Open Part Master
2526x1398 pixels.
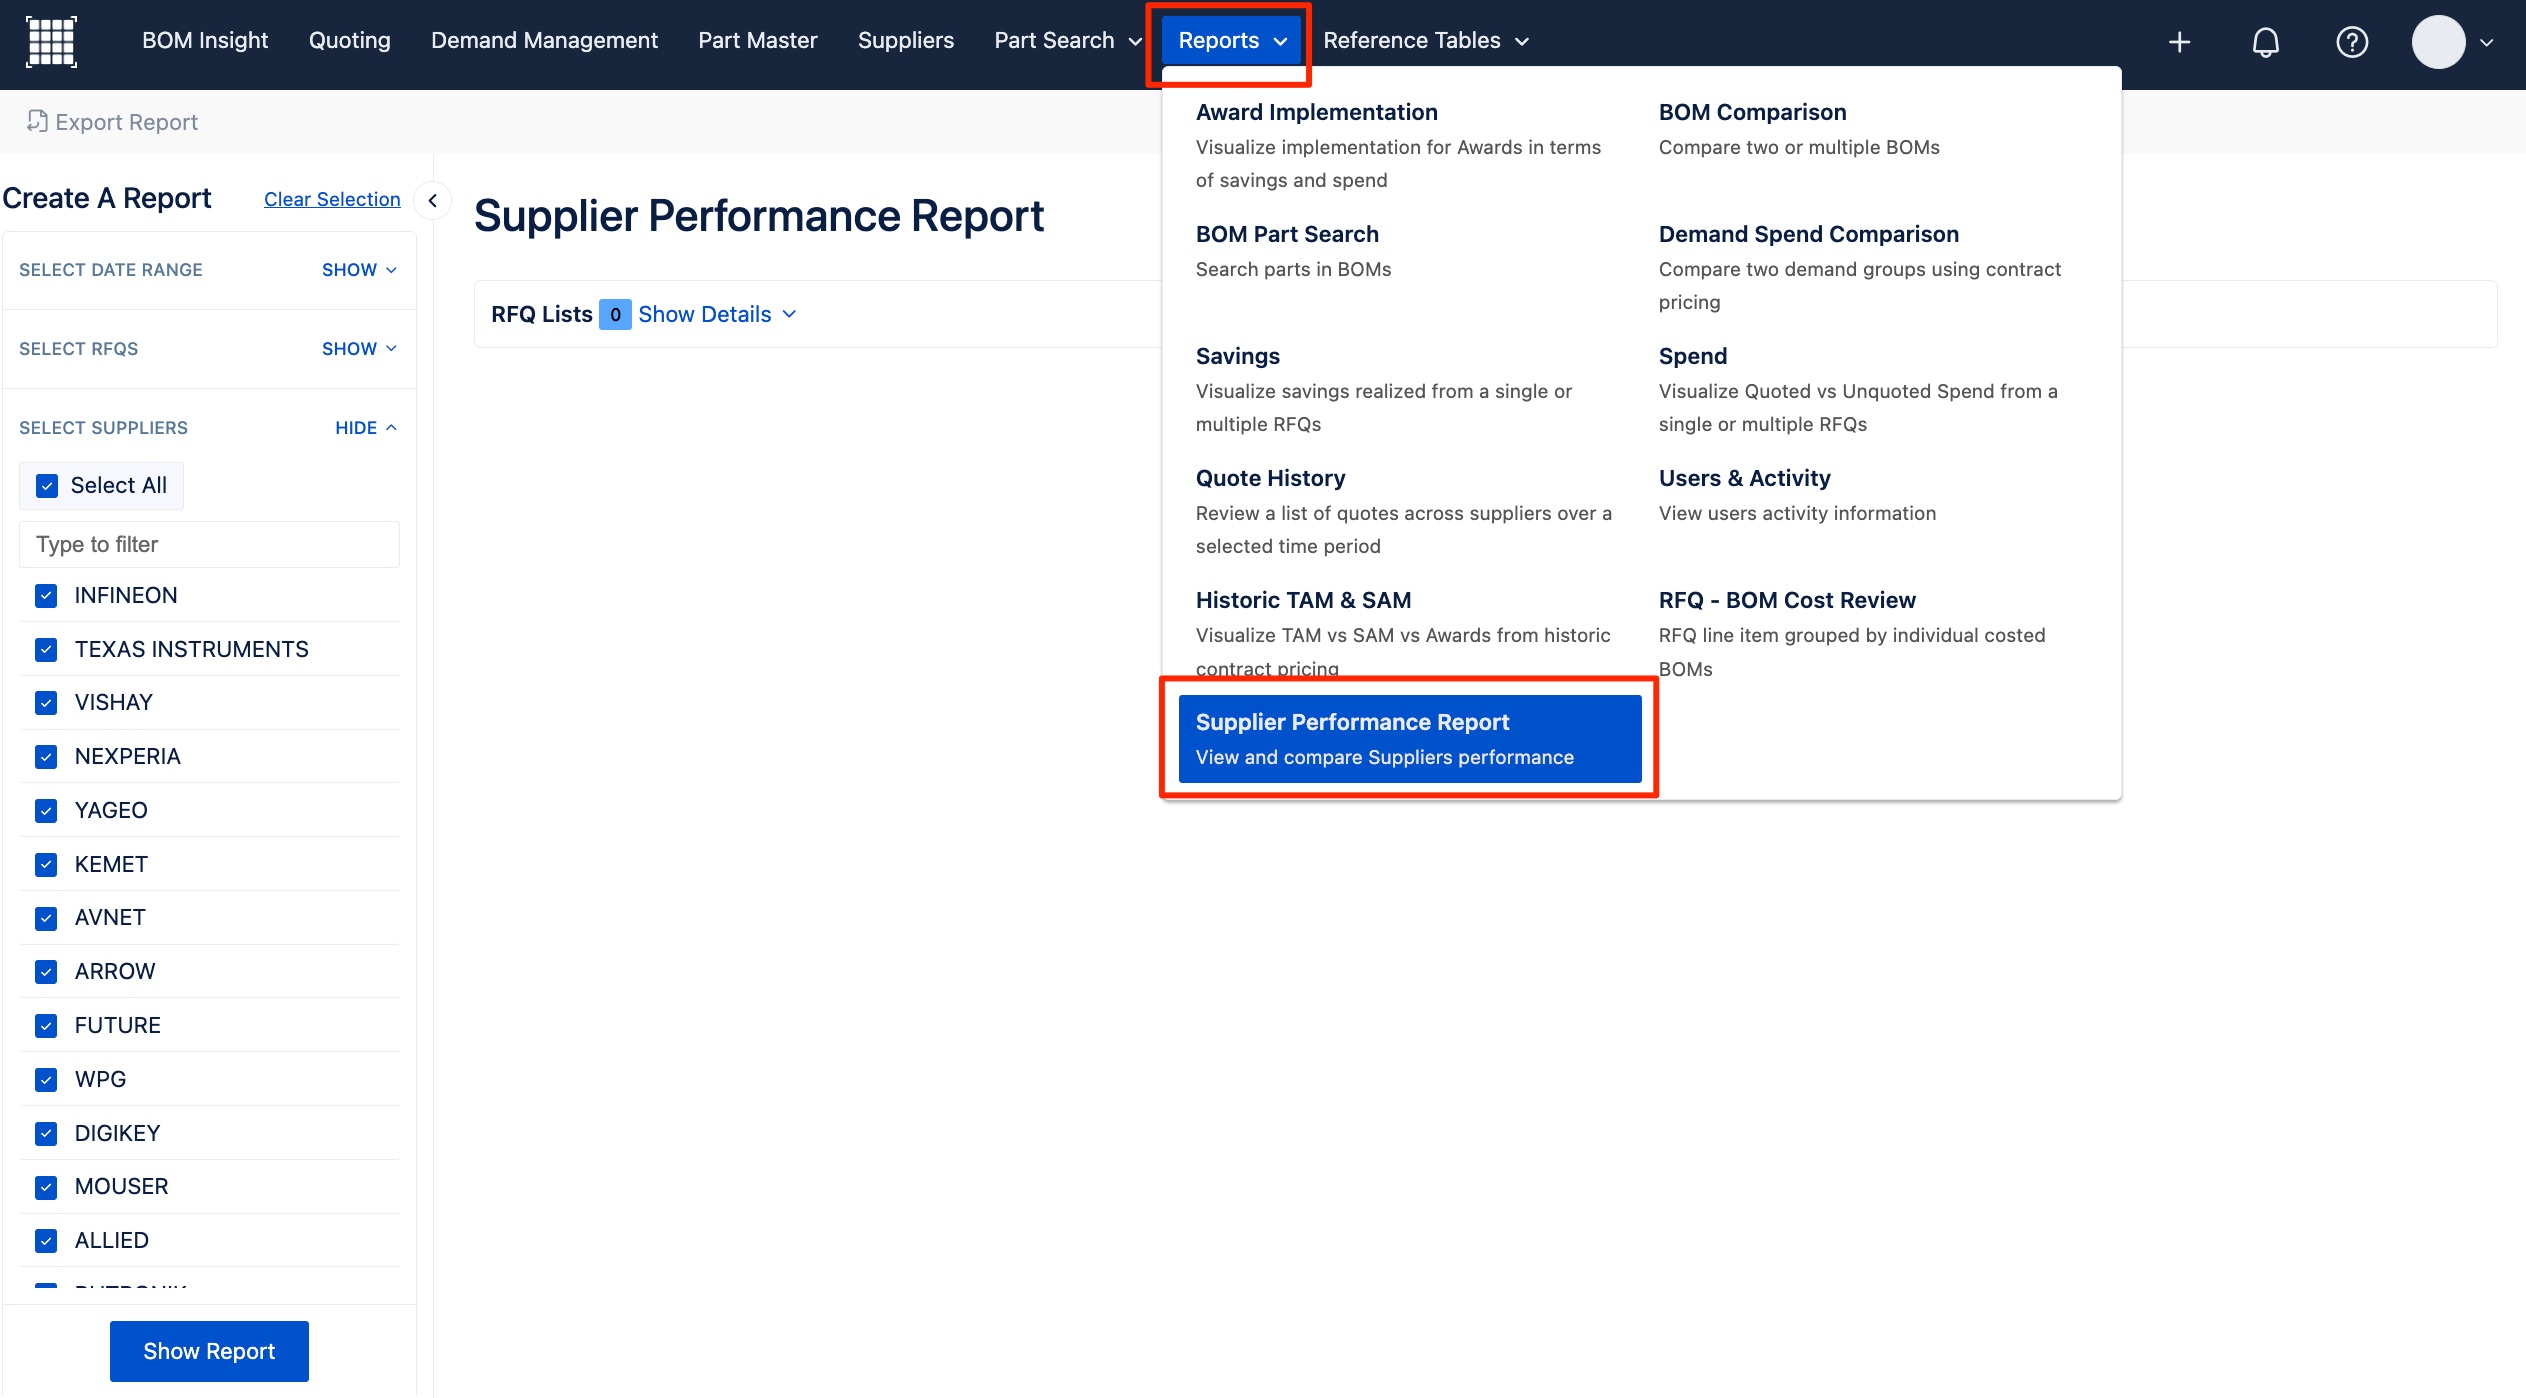pos(757,41)
